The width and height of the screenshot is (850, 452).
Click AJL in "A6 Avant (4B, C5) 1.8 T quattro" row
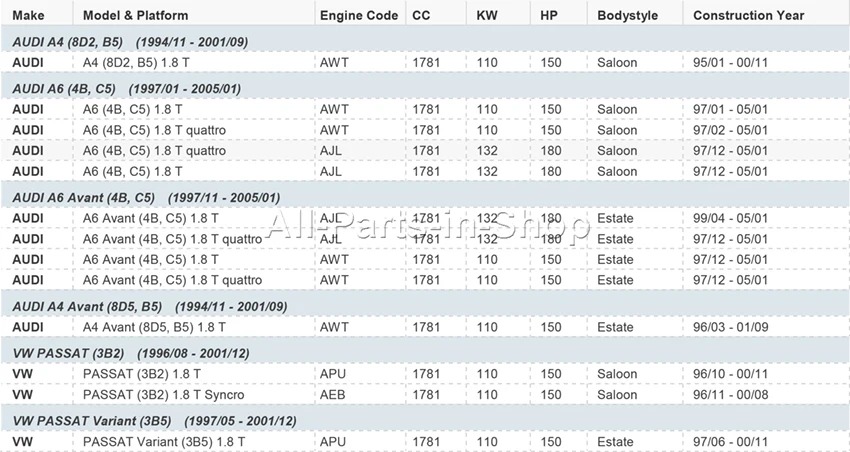[331, 239]
